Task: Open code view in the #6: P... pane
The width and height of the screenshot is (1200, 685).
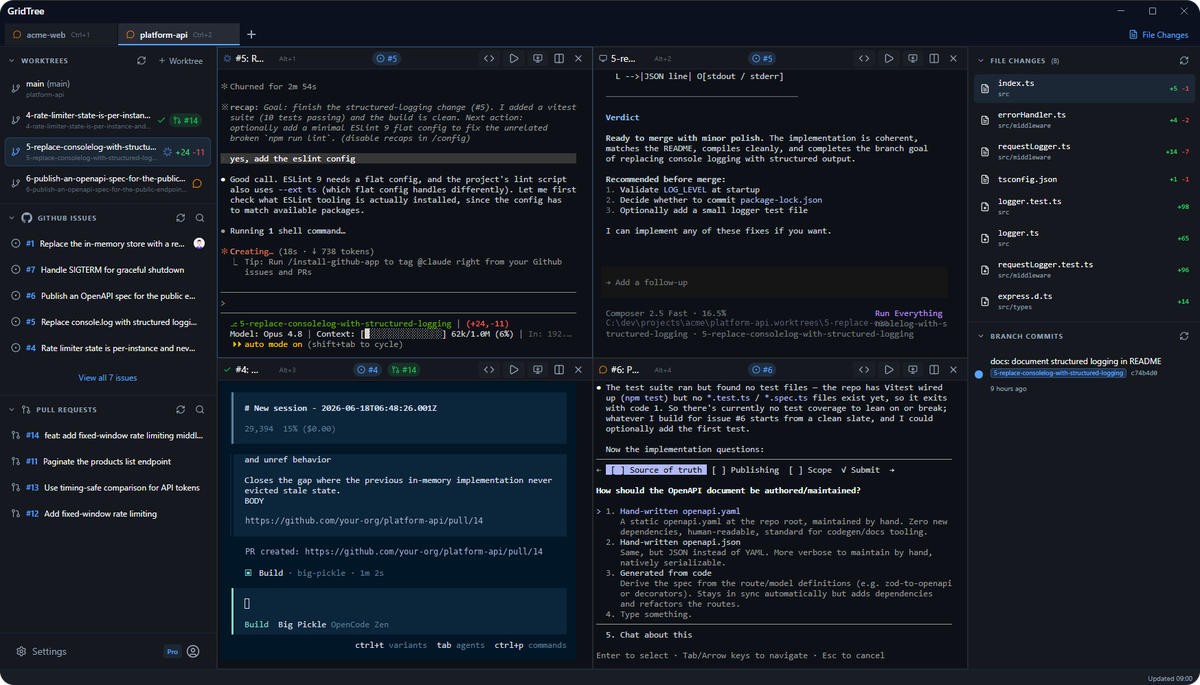Action: tap(864, 370)
